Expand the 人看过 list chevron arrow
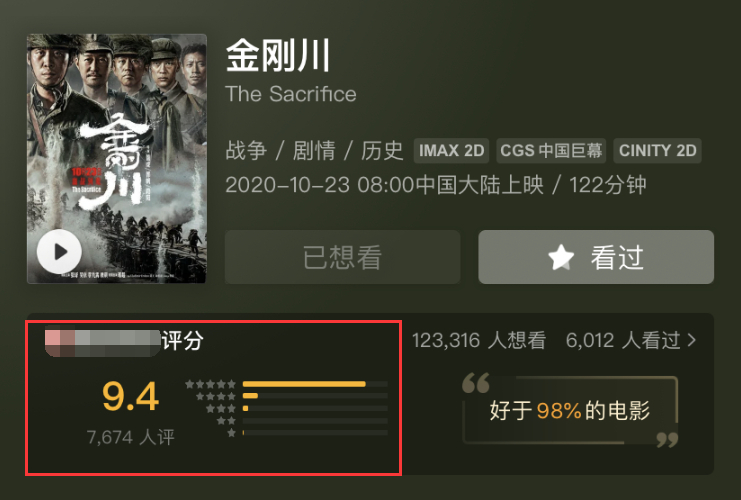 [691, 341]
